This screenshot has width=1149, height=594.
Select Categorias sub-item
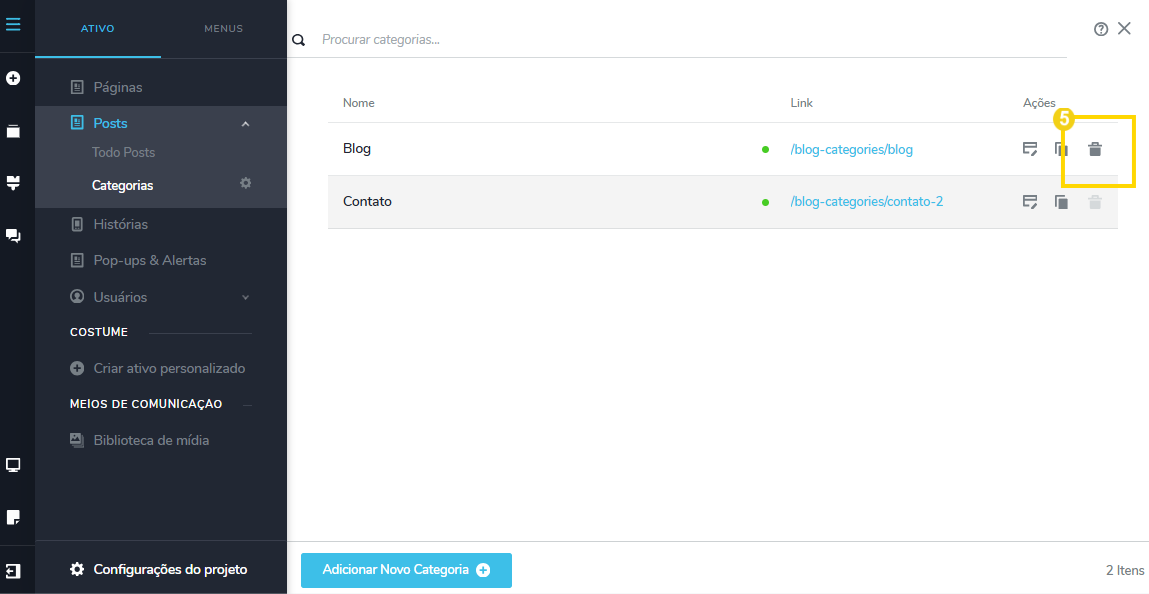point(122,185)
